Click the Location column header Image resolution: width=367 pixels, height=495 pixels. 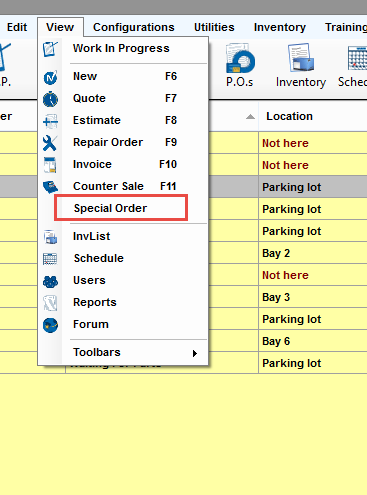pos(313,116)
